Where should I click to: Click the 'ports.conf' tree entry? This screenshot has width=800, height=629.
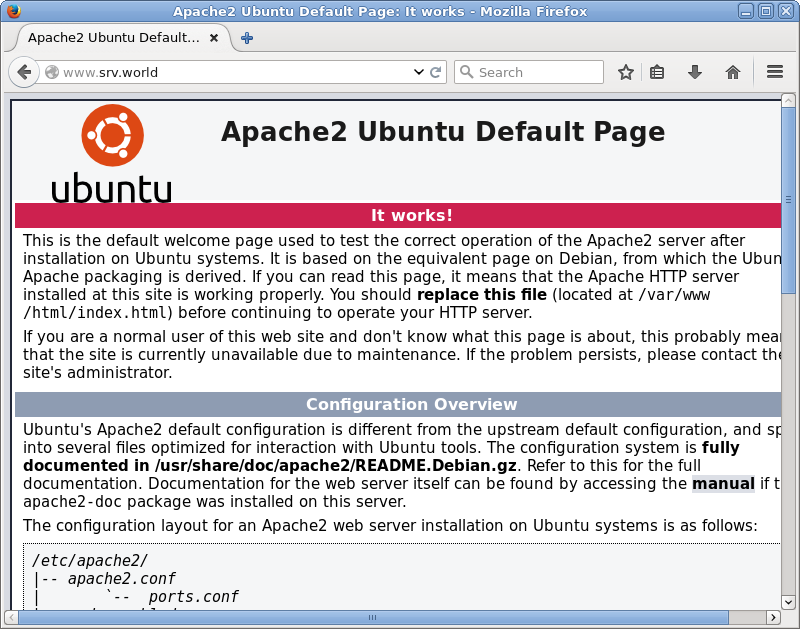pos(193,597)
